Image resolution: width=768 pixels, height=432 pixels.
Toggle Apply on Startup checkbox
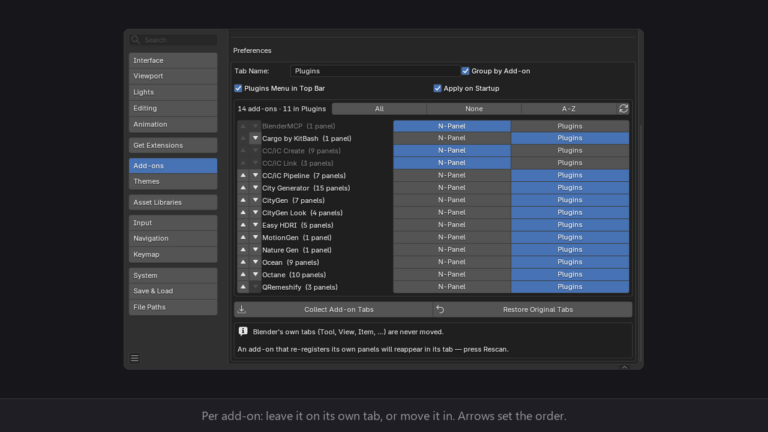437,88
